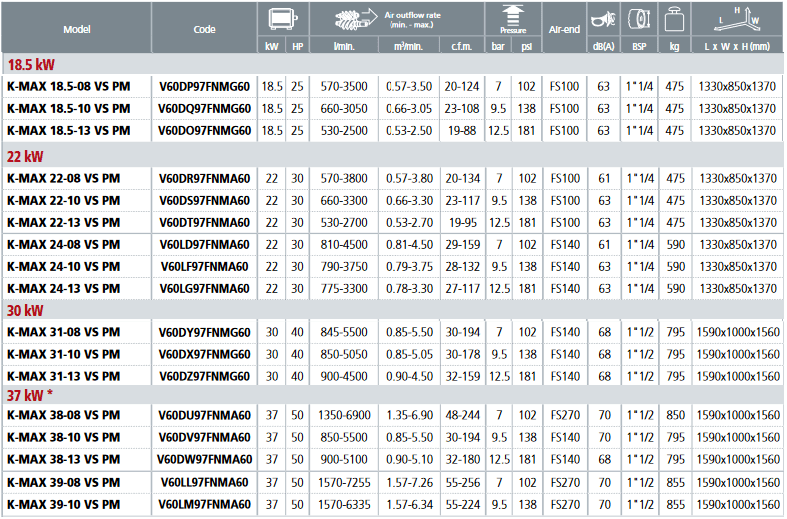787x519 pixels.
Task: Select the Code column header
Action: [x=204, y=30]
